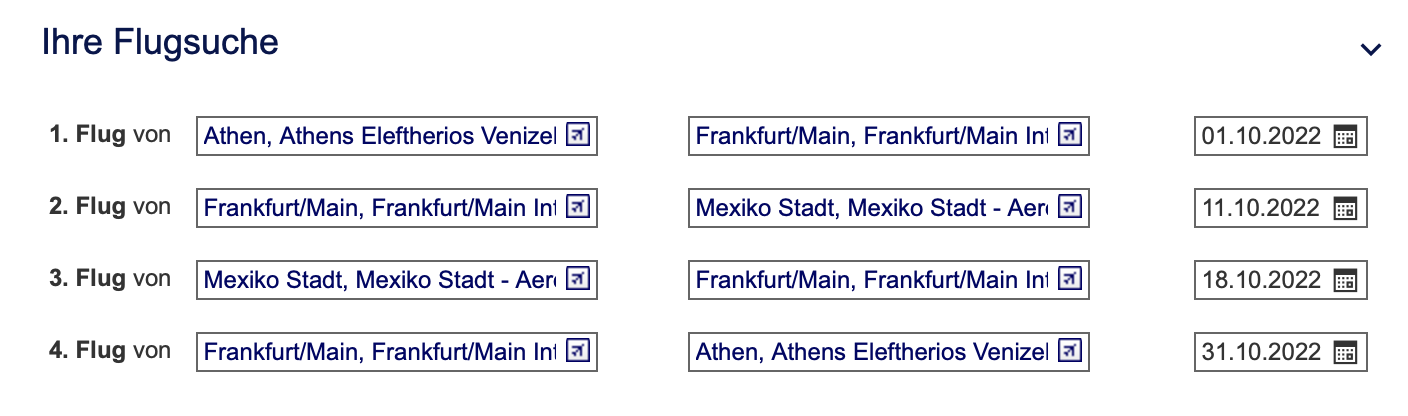Open calendar picker for 11.10.2022 date
The height and width of the screenshot is (416, 1408).
coord(1345,209)
